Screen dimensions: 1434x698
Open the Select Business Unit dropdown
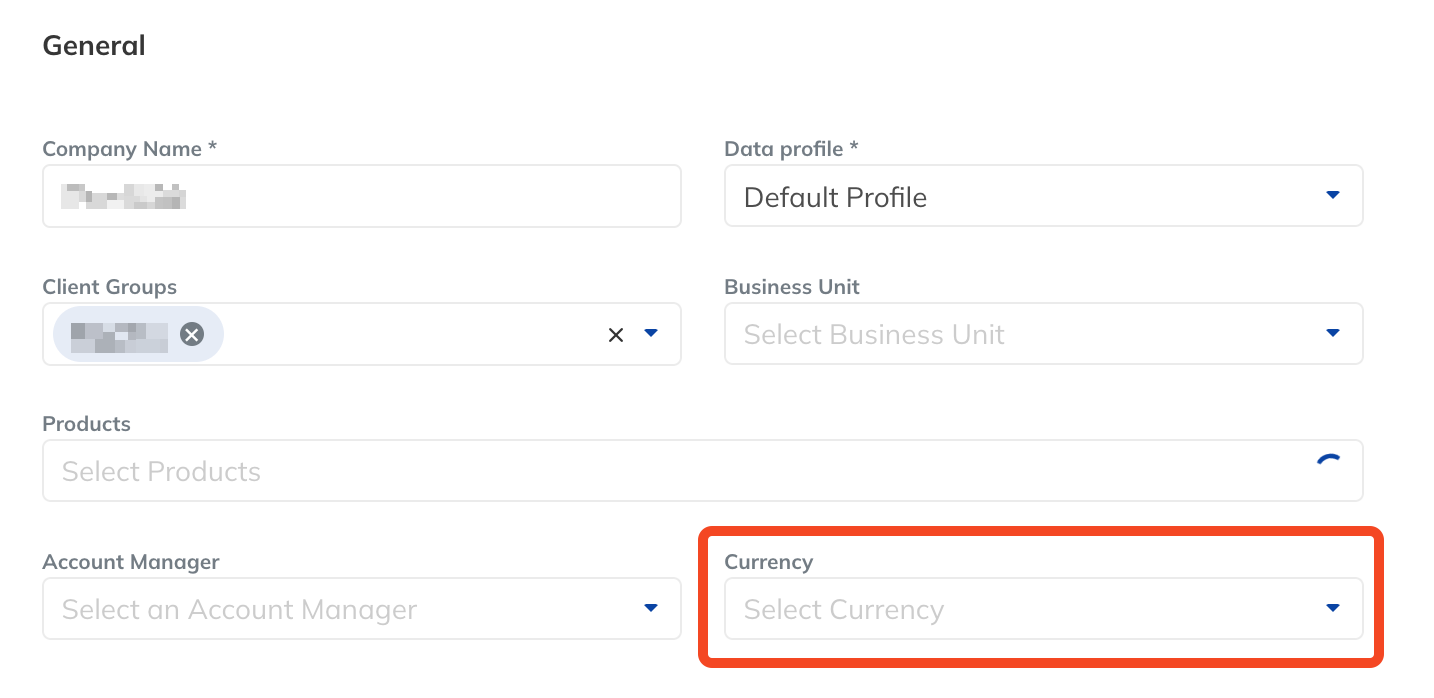[1043, 334]
